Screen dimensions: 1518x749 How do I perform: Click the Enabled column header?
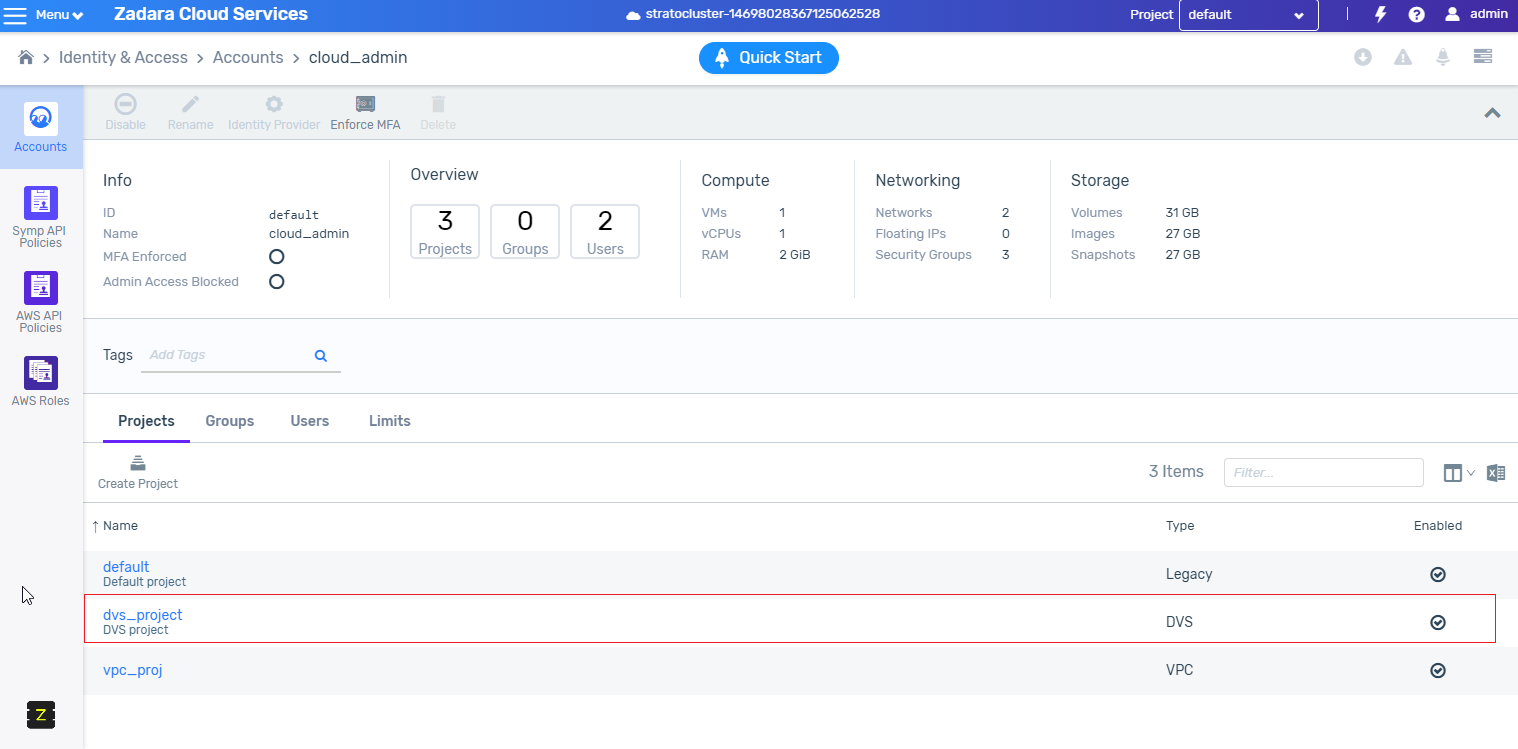[x=1438, y=525]
